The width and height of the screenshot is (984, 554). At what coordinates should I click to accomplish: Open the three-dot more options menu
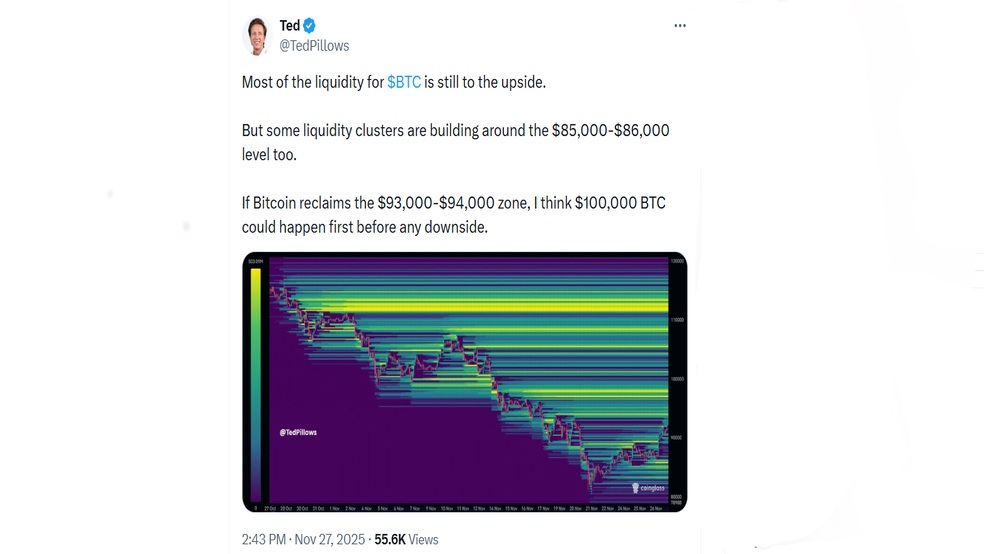pyautogui.click(x=680, y=26)
